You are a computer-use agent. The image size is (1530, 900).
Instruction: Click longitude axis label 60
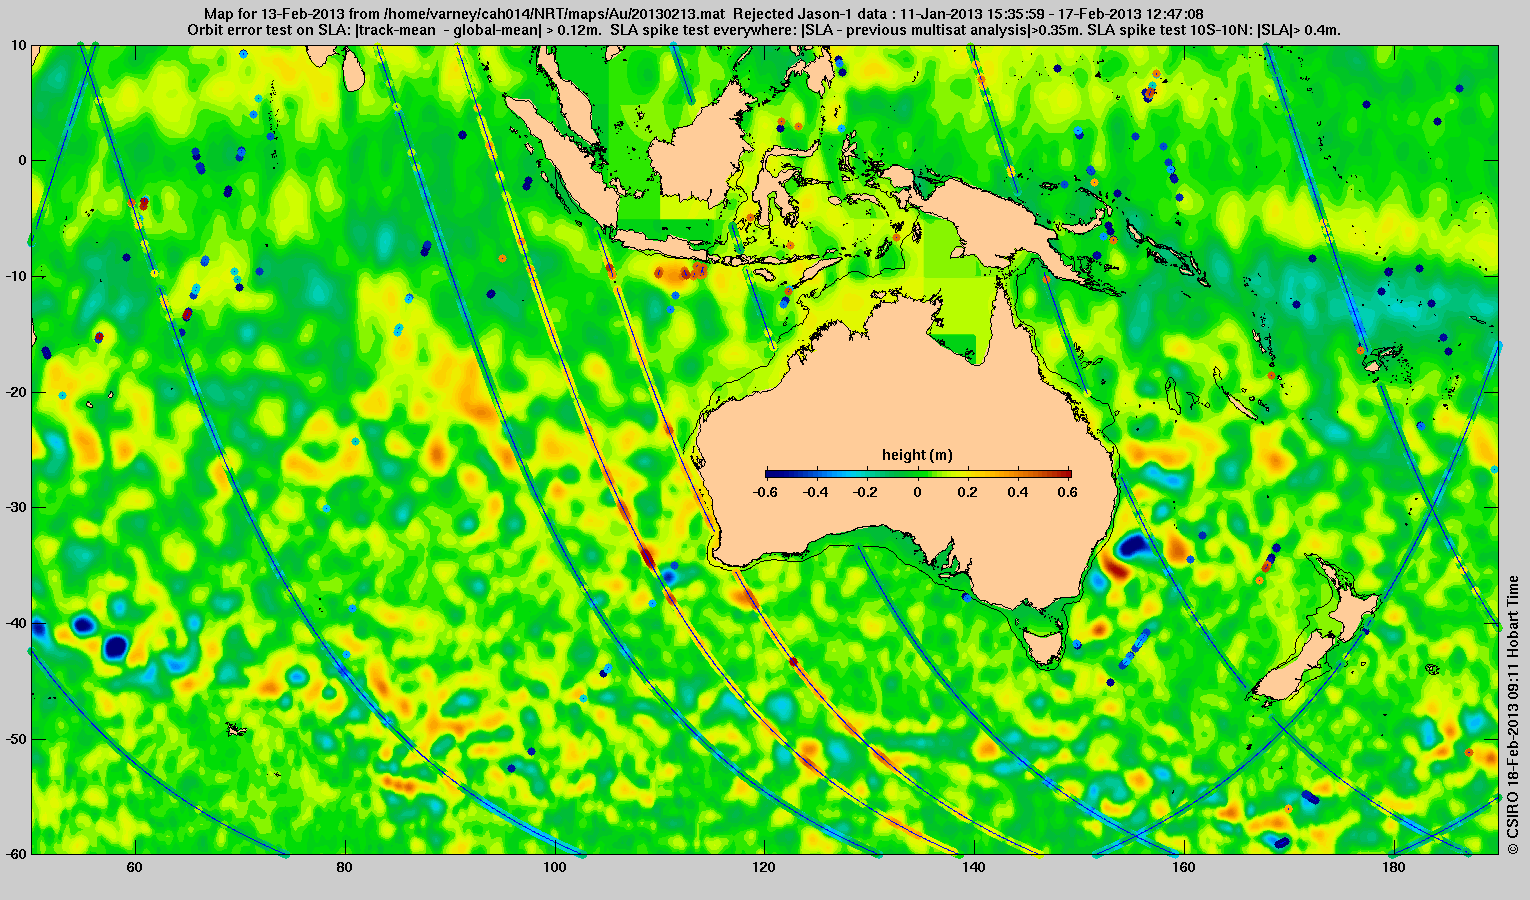click(x=134, y=867)
